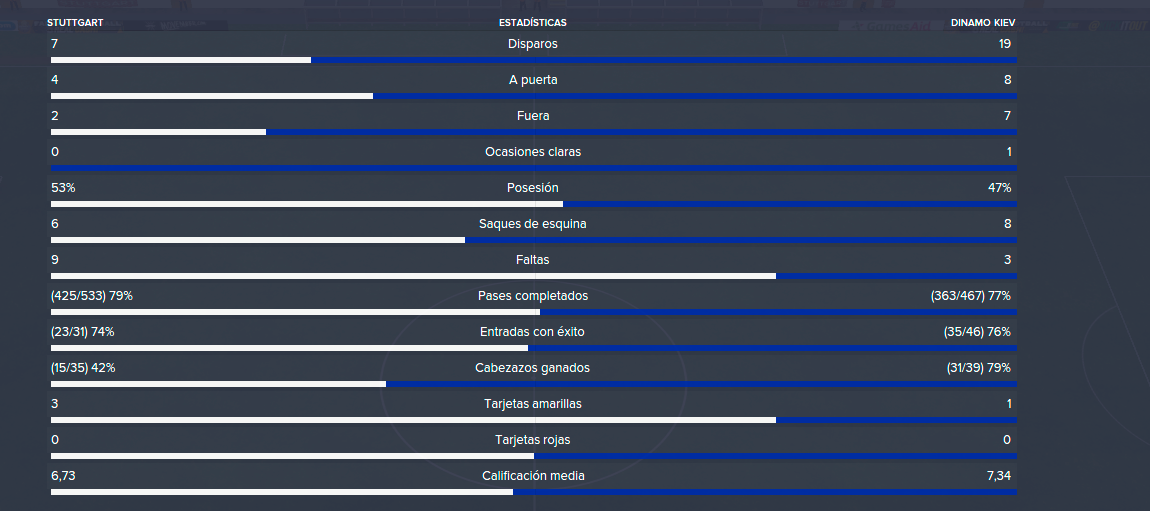The height and width of the screenshot is (511, 1150).
Task: Select the Tarjetas amarillas label
Action: pos(532,403)
